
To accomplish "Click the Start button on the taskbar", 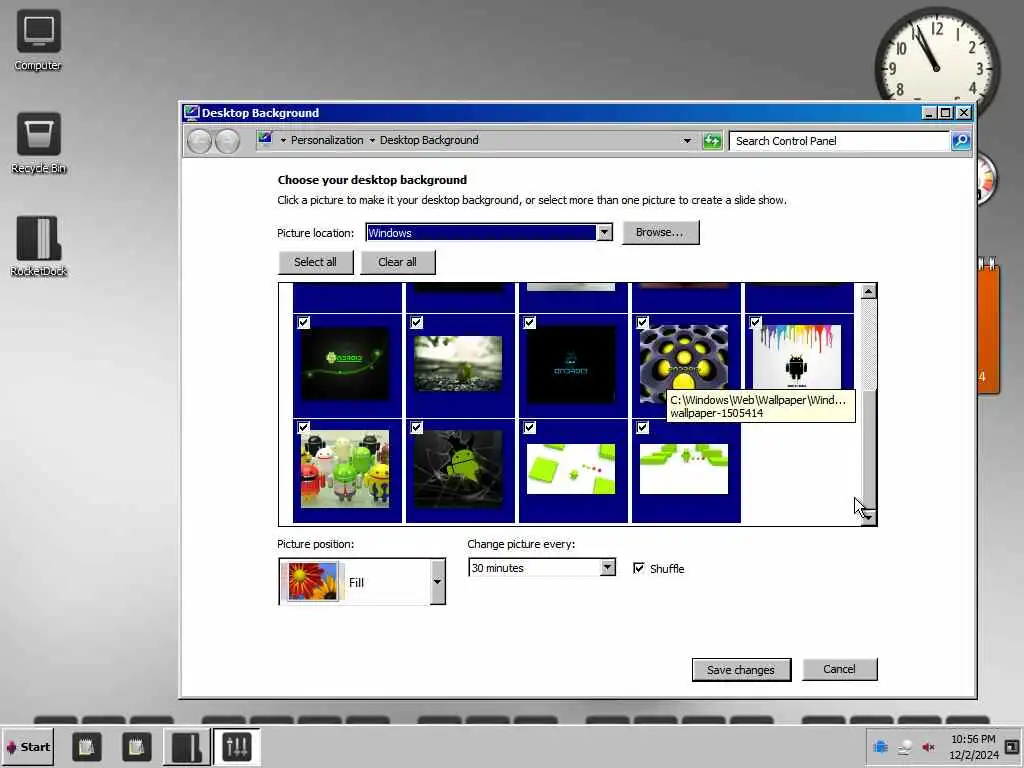I will click(x=28, y=746).
